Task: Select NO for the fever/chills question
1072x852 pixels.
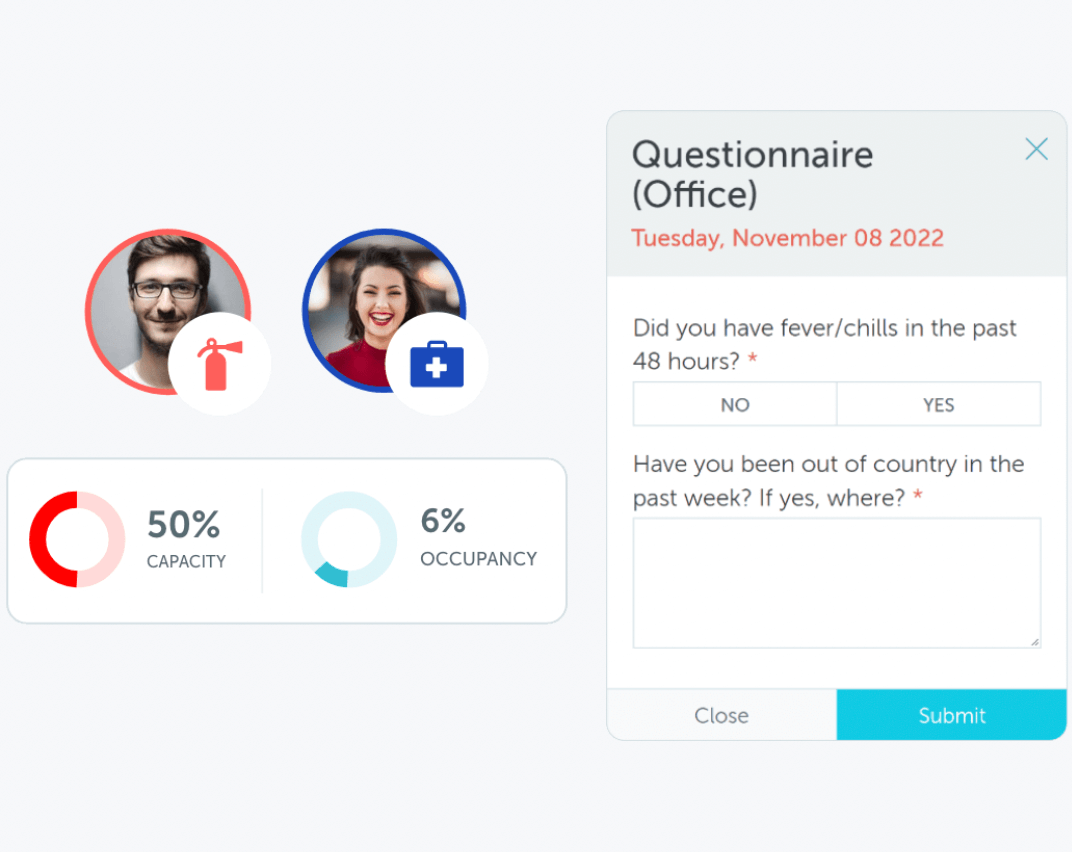Action: tap(735, 404)
